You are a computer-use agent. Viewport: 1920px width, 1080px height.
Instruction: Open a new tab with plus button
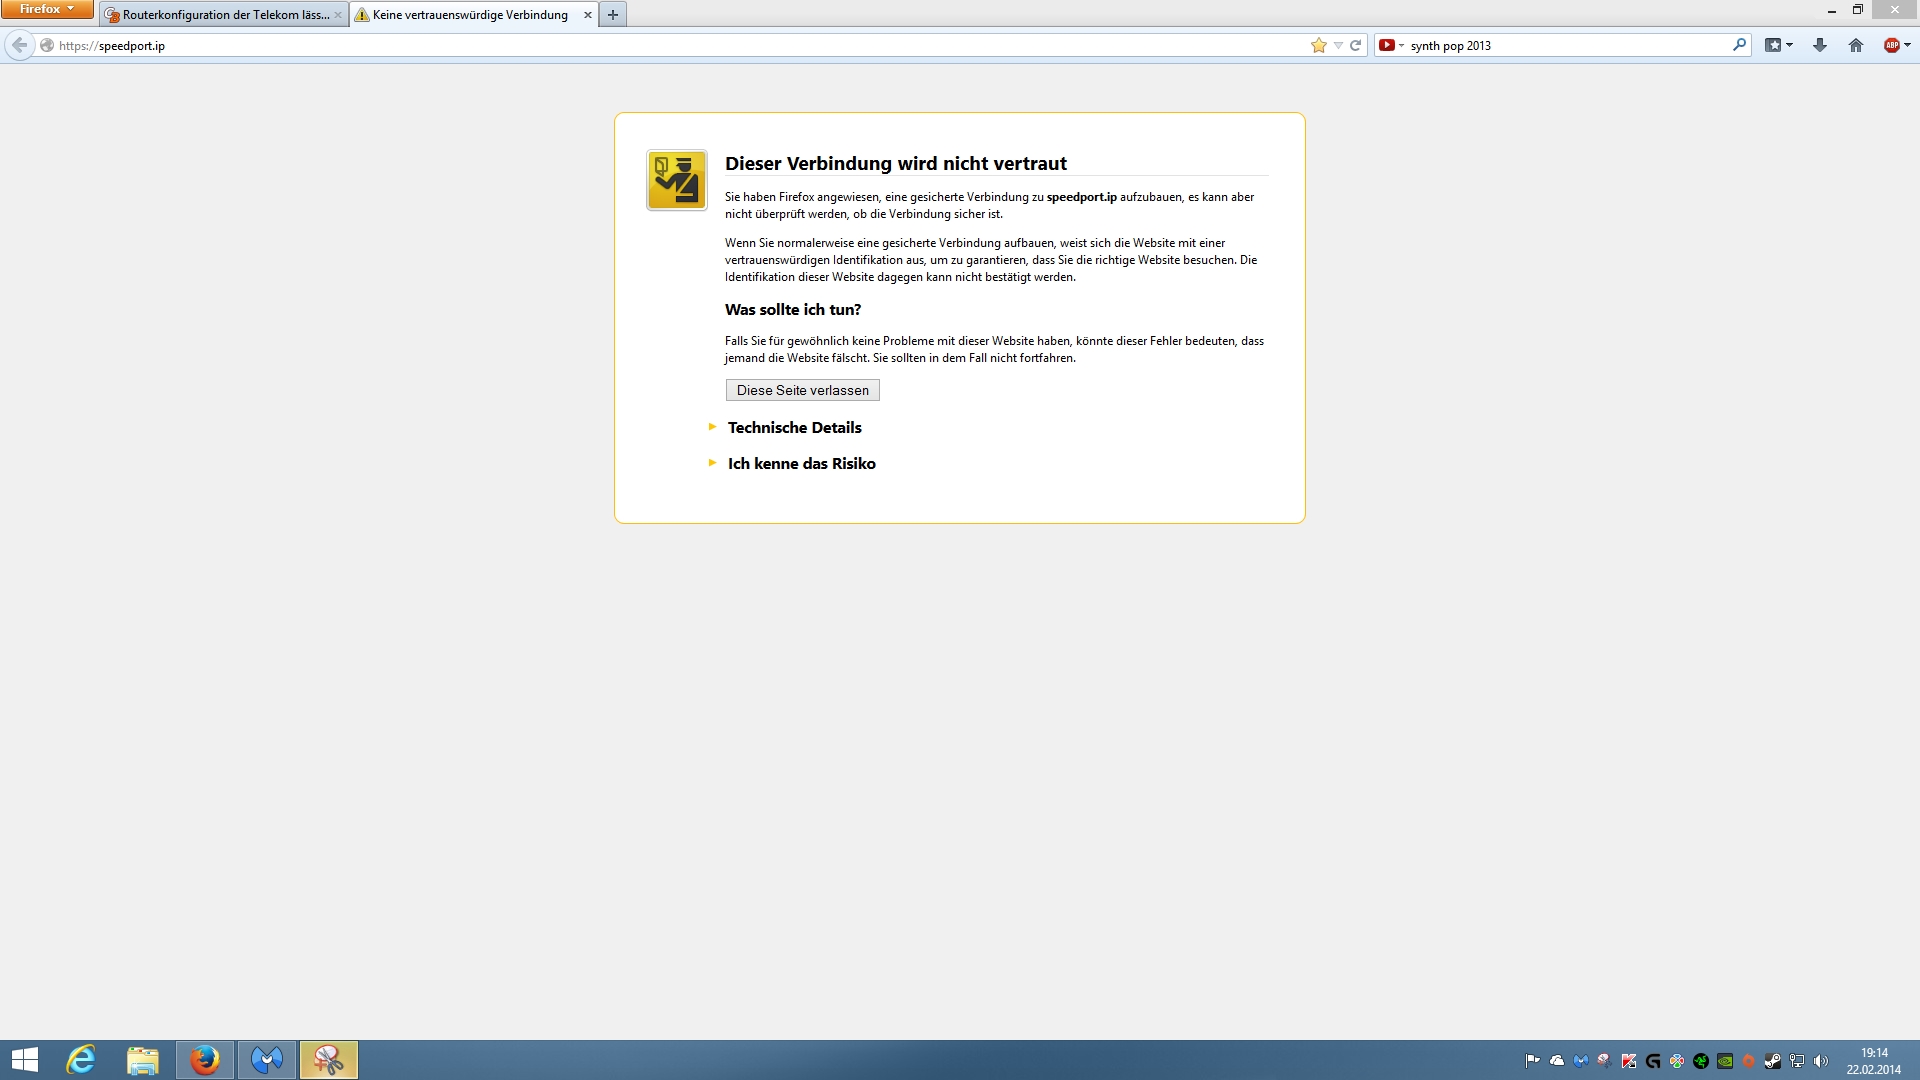(x=613, y=15)
